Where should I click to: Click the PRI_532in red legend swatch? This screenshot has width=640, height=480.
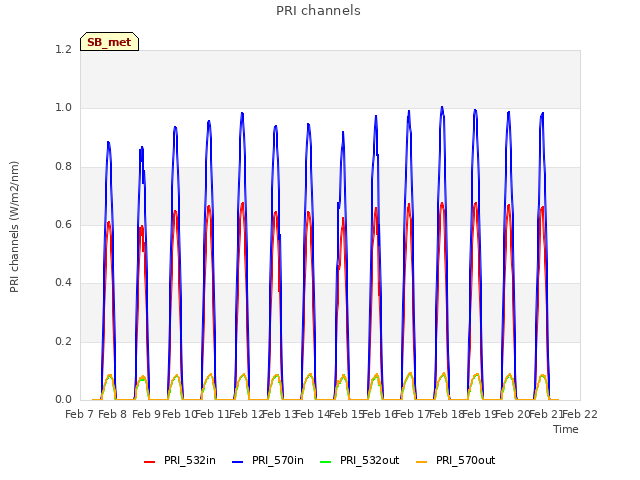click(150, 462)
